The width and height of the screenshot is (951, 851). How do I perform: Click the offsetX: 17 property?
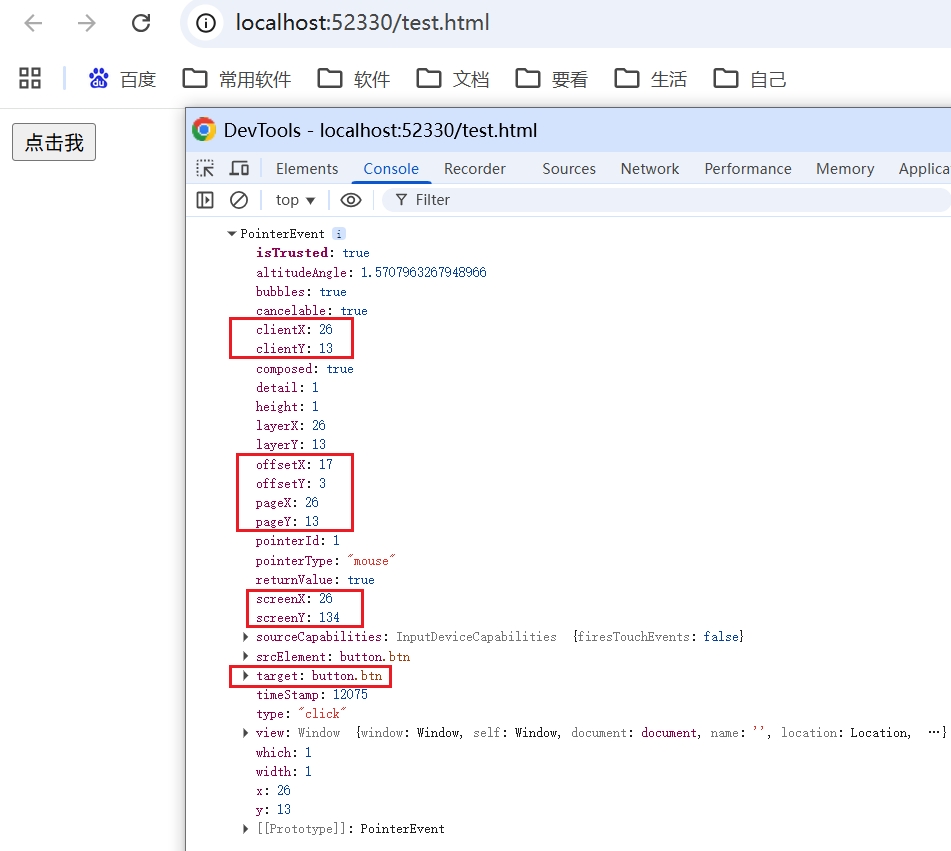(x=294, y=464)
